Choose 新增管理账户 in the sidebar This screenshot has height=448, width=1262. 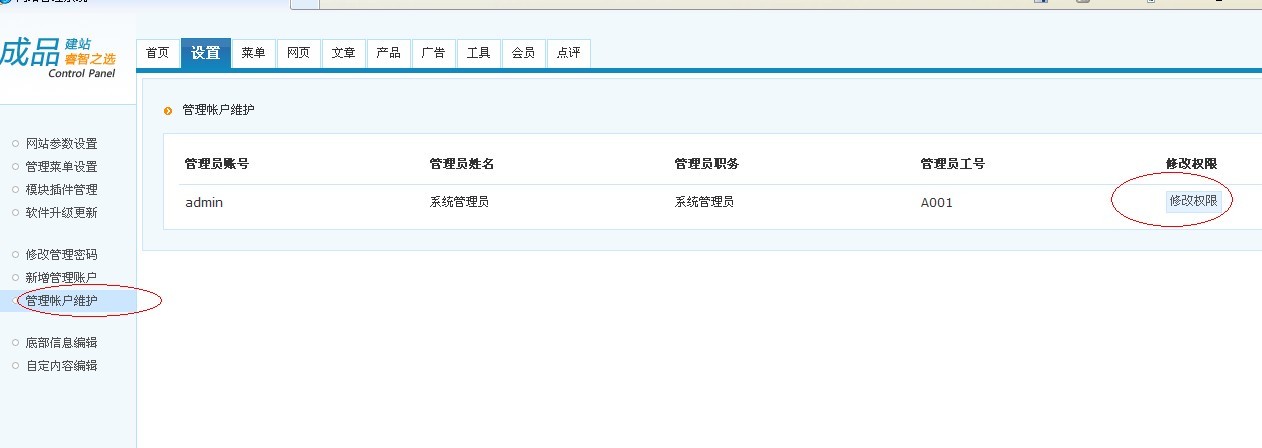[61, 278]
